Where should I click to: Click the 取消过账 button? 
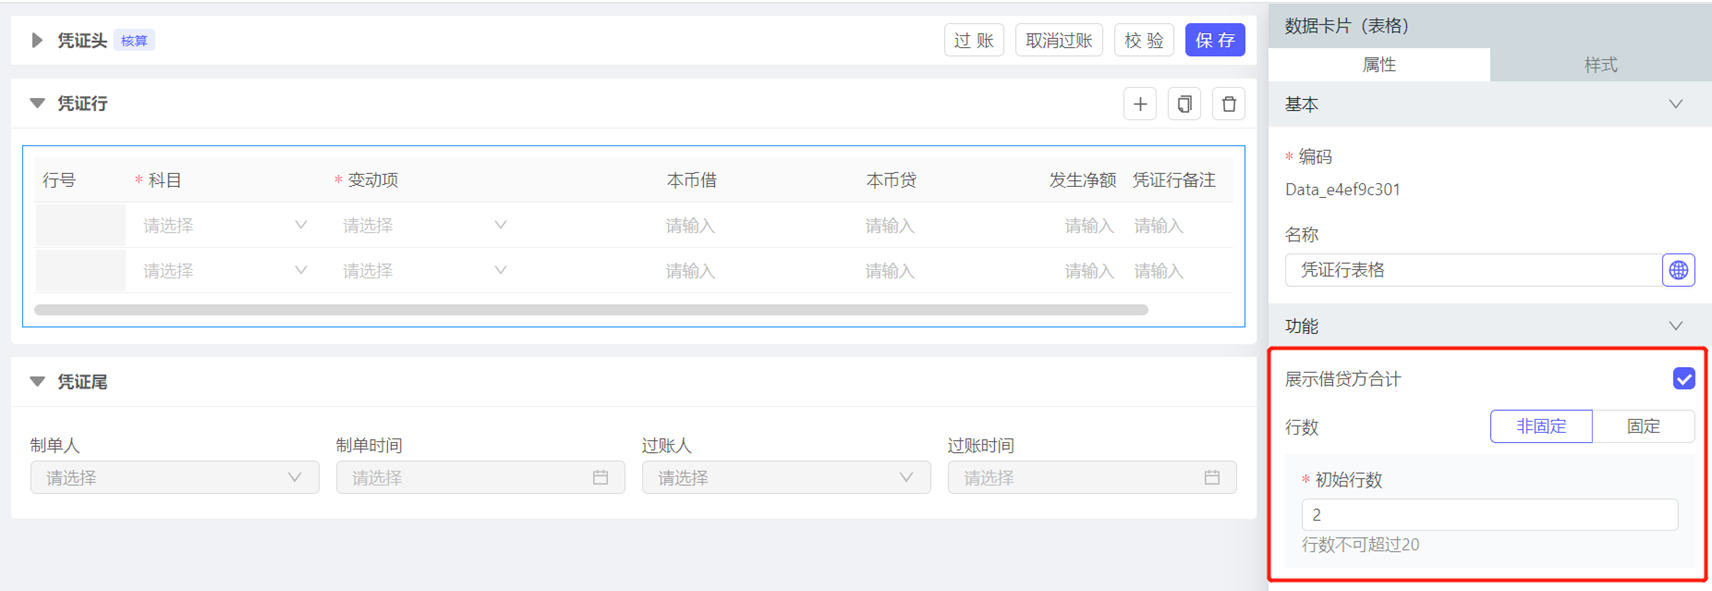[1059, 40]
